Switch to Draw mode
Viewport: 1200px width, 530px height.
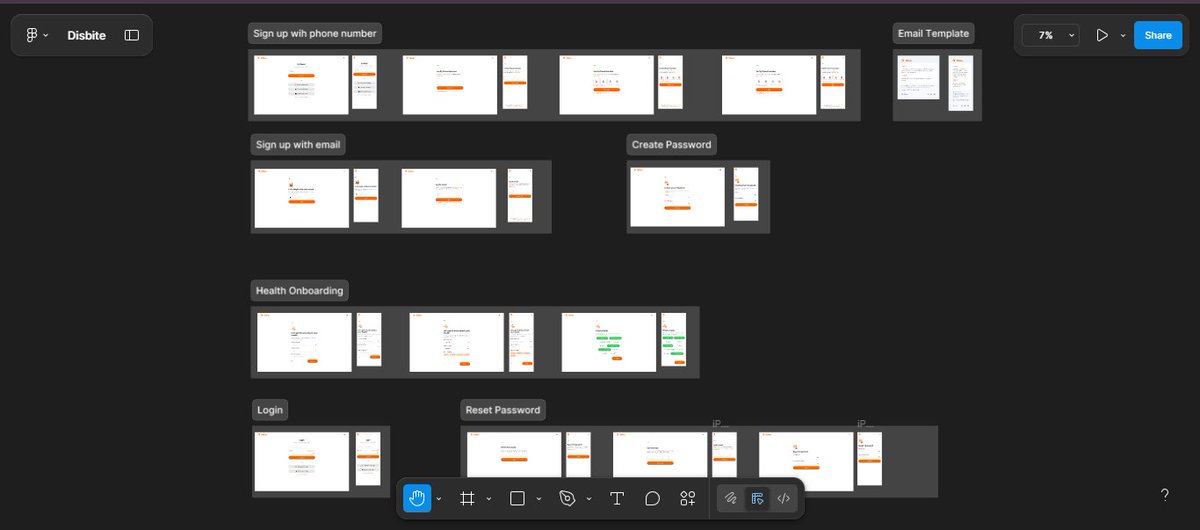point(731,498)
